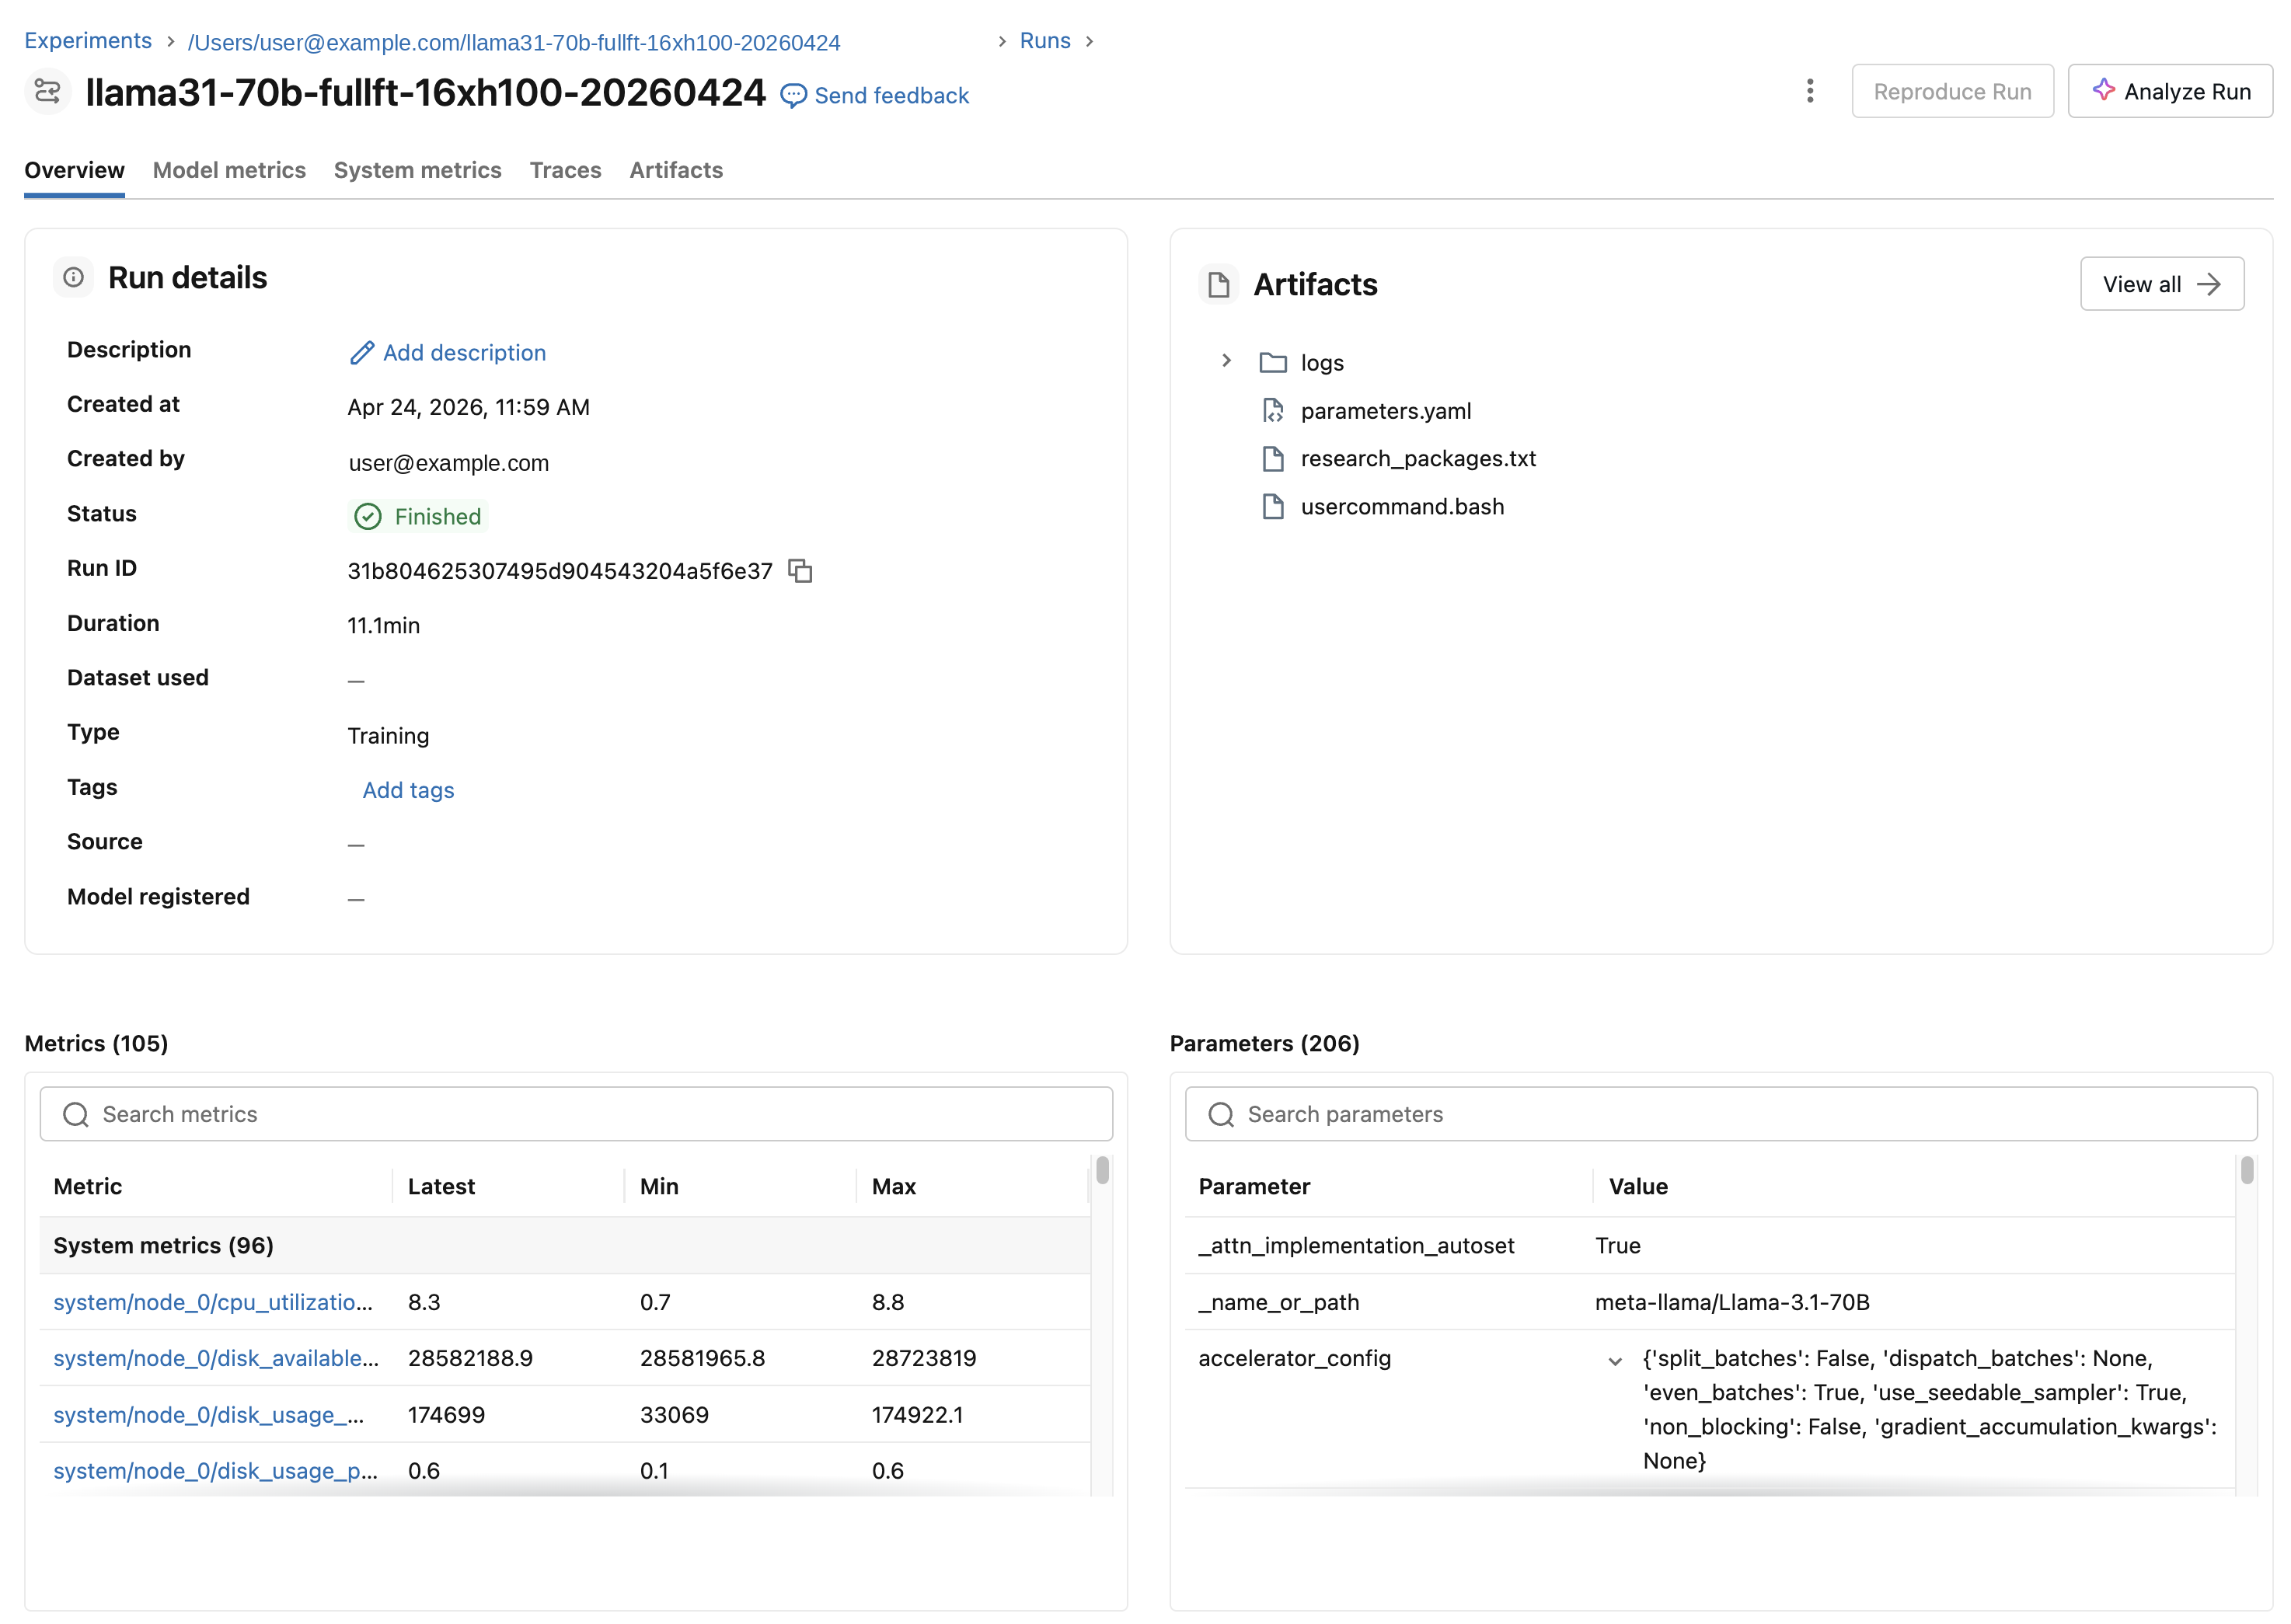
Task: Click the Value column header
Action: tap(1638, 1187)
